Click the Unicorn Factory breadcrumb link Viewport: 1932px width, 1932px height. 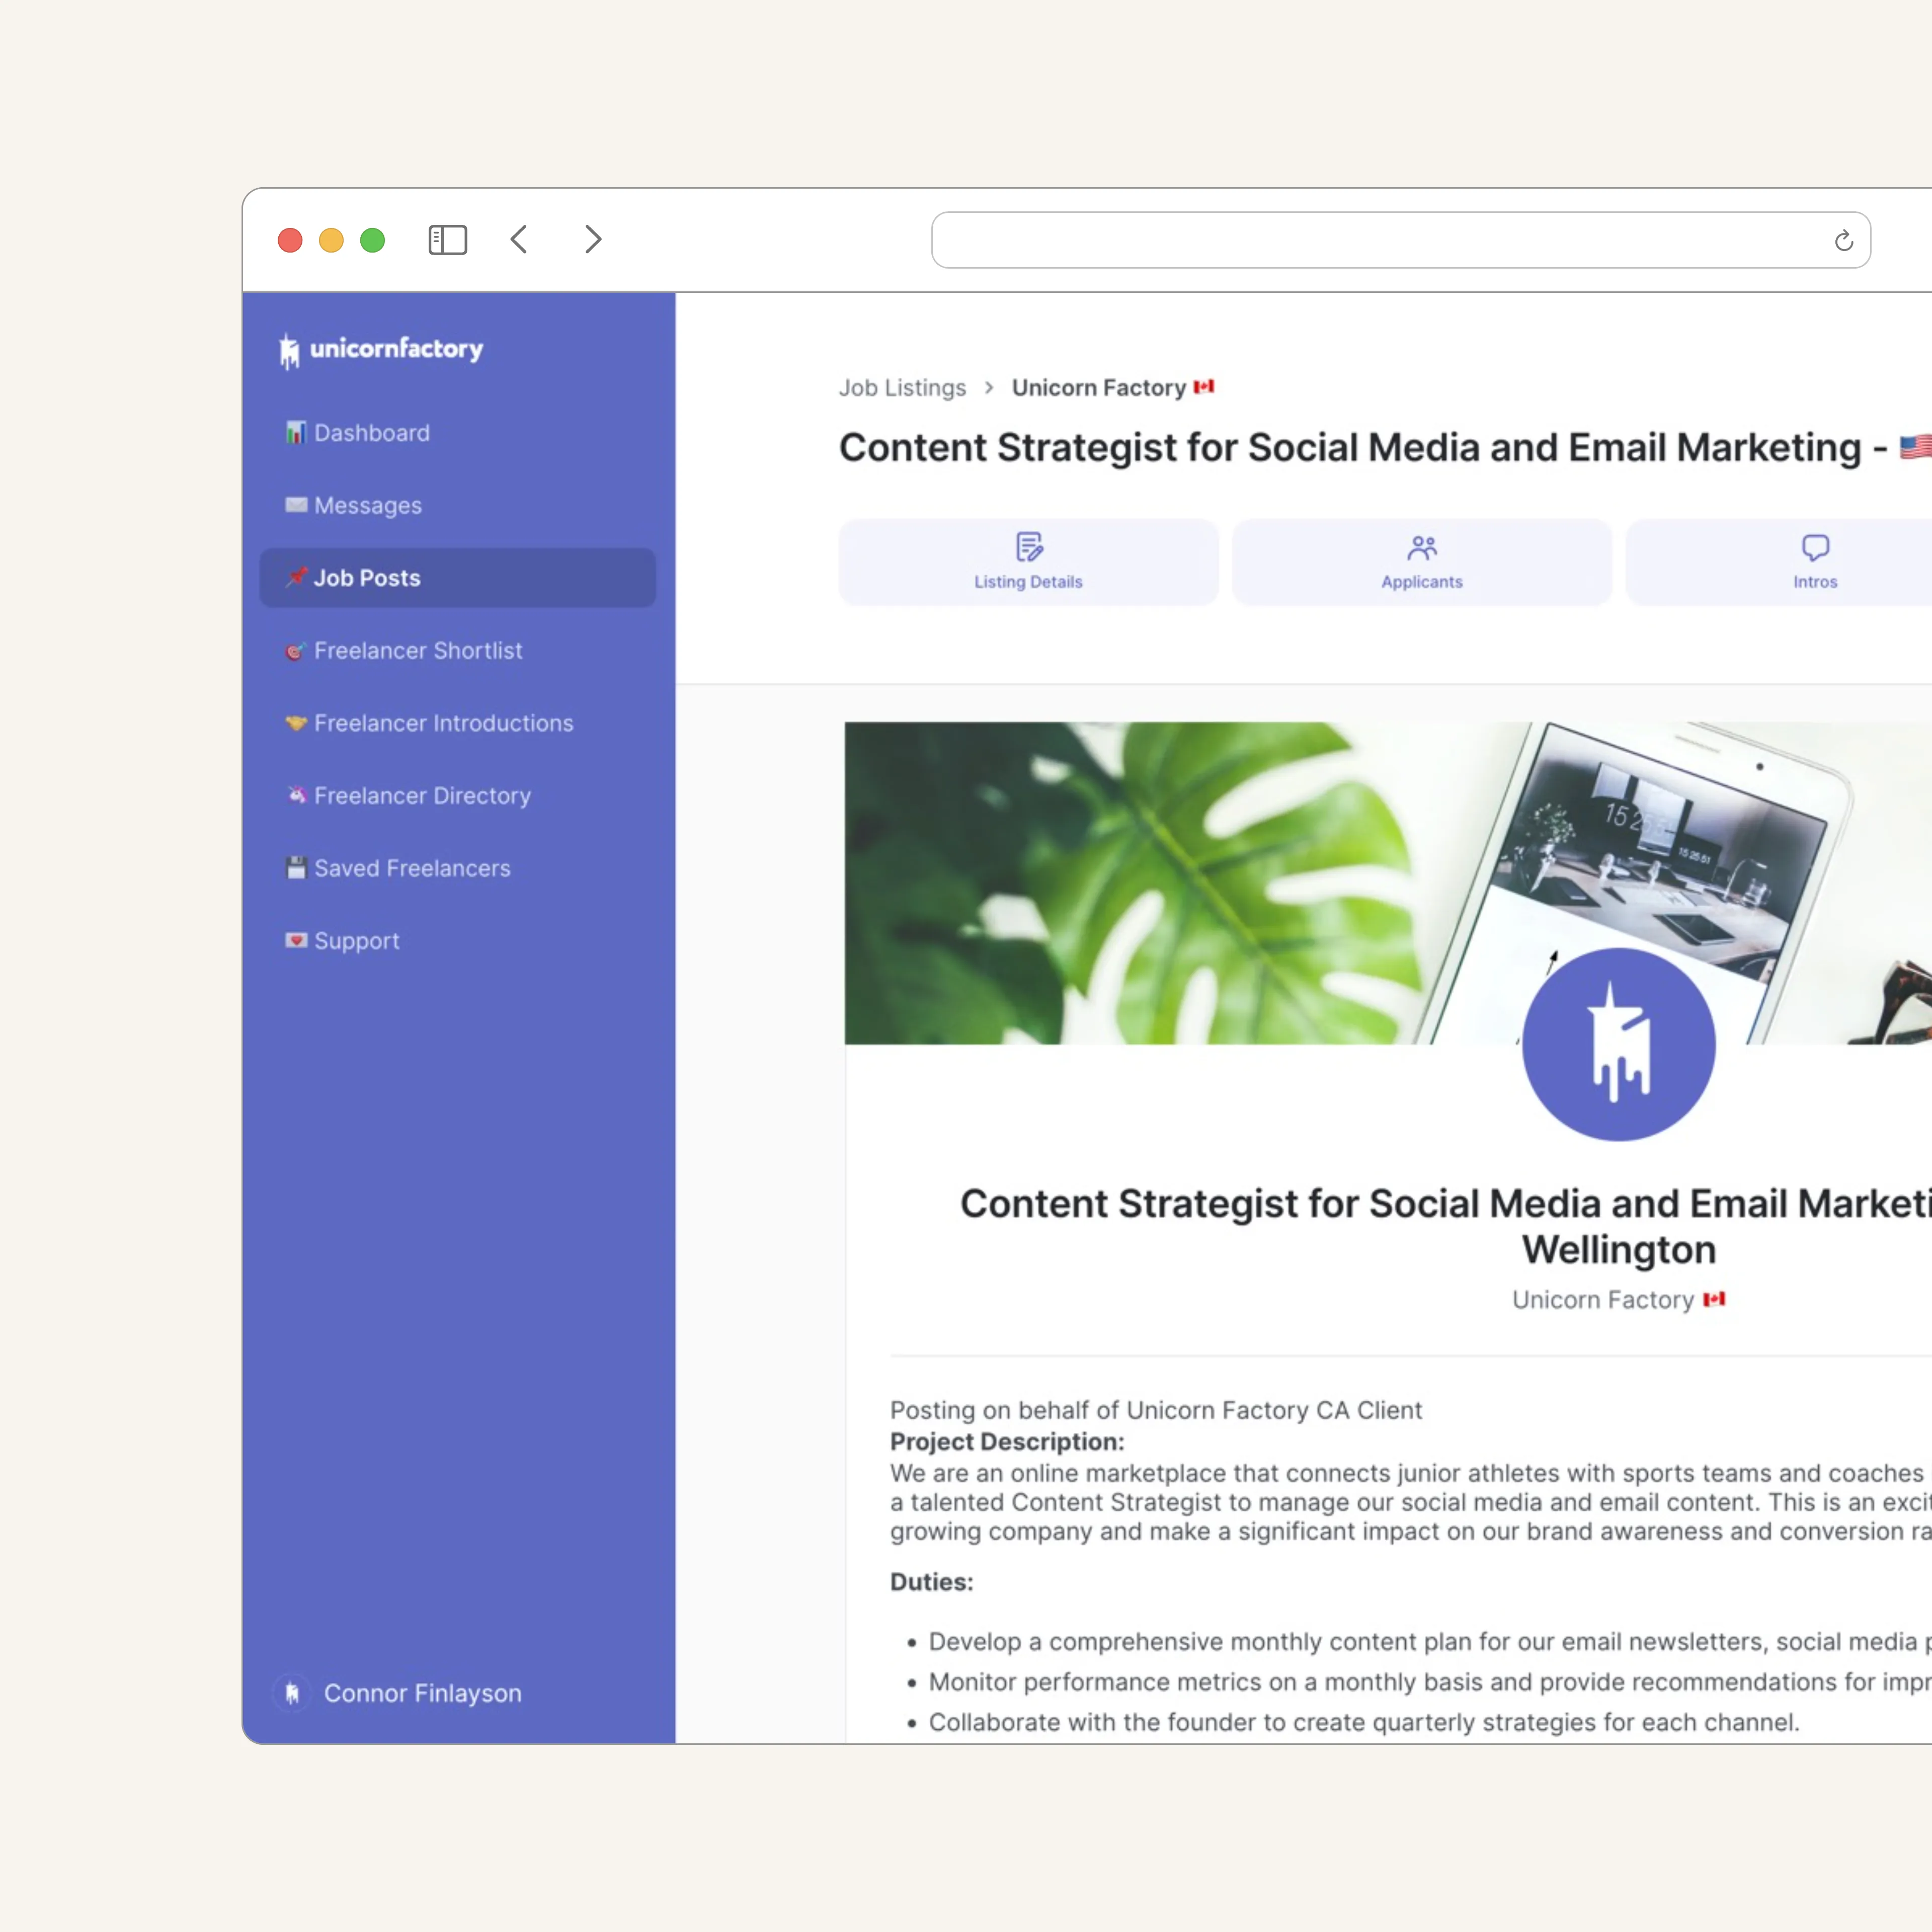click(1098, 388)
